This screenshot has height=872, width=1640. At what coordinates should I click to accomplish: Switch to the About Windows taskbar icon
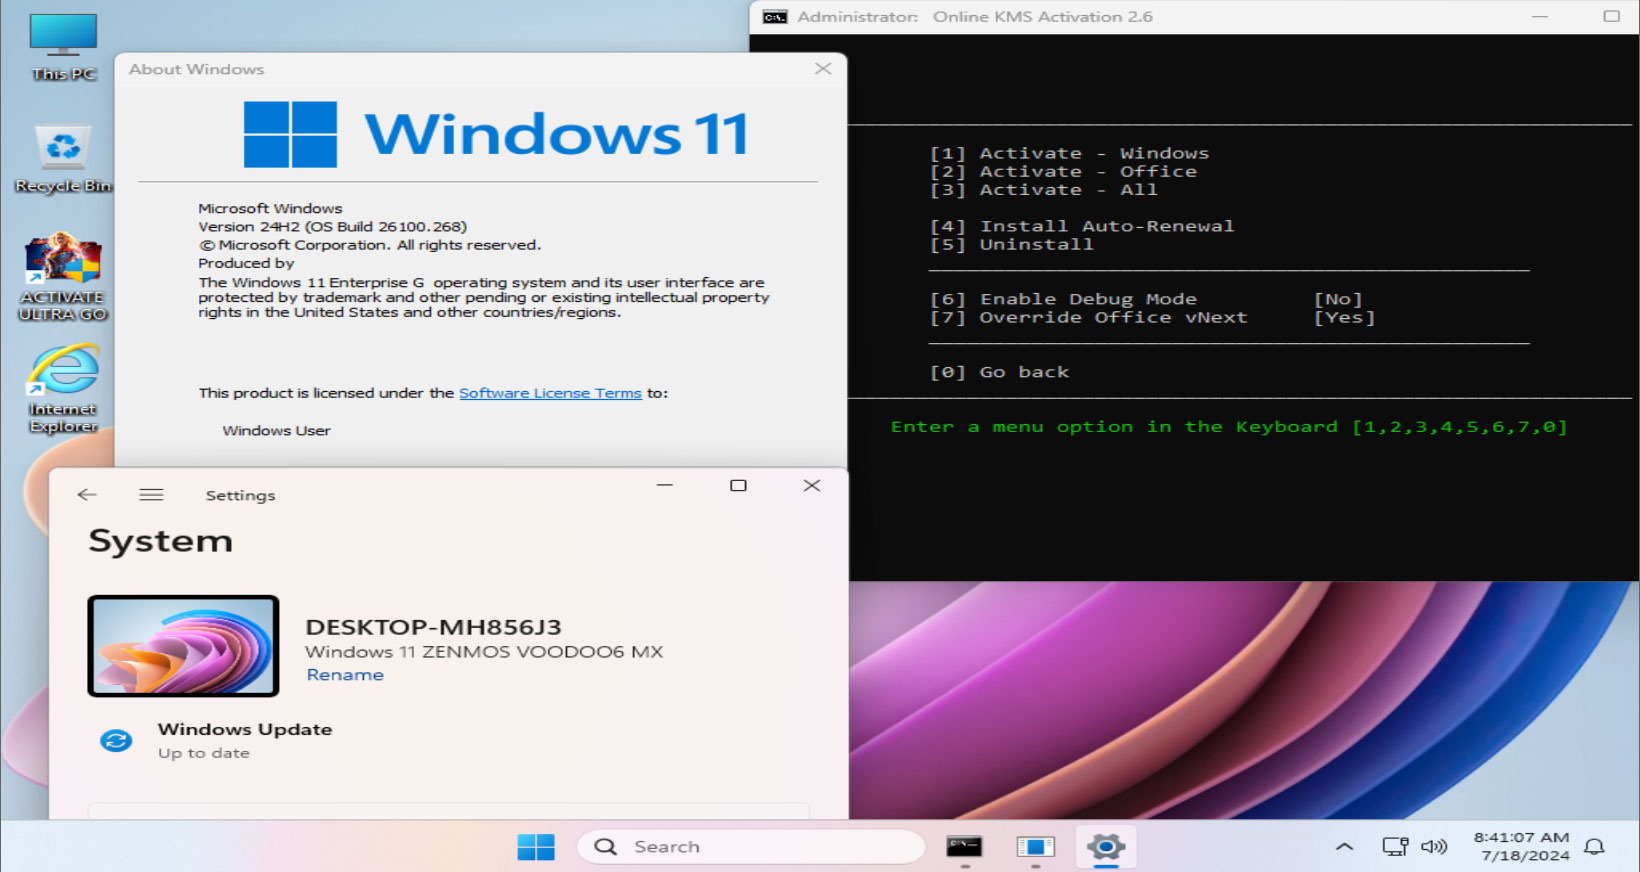click(1035, 847)
